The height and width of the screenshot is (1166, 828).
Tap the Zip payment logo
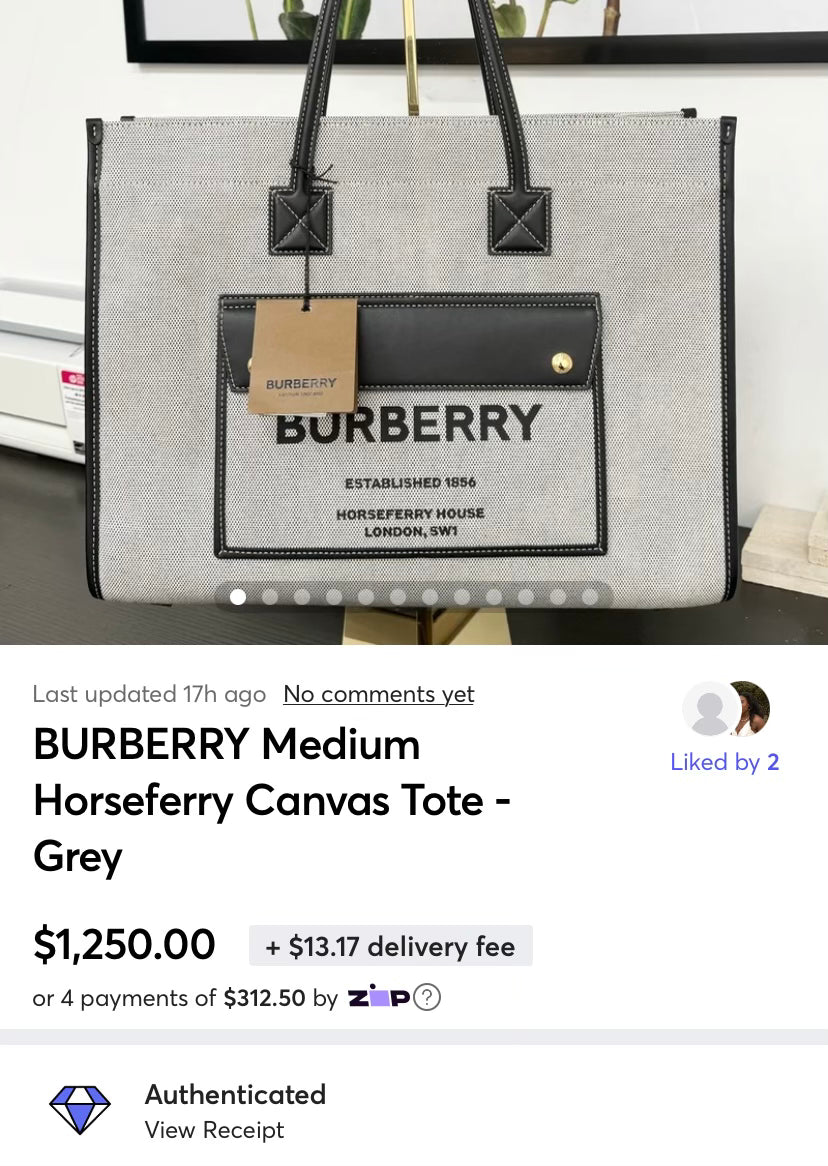[379, 996]
